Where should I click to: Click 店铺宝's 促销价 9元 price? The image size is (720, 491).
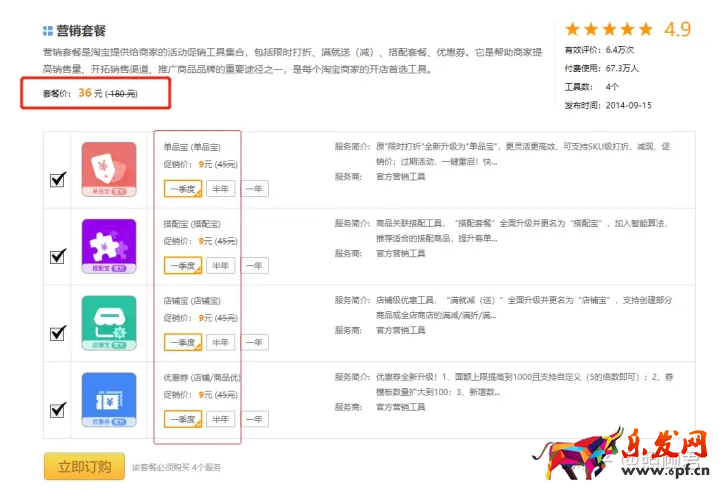pos(201,318)
